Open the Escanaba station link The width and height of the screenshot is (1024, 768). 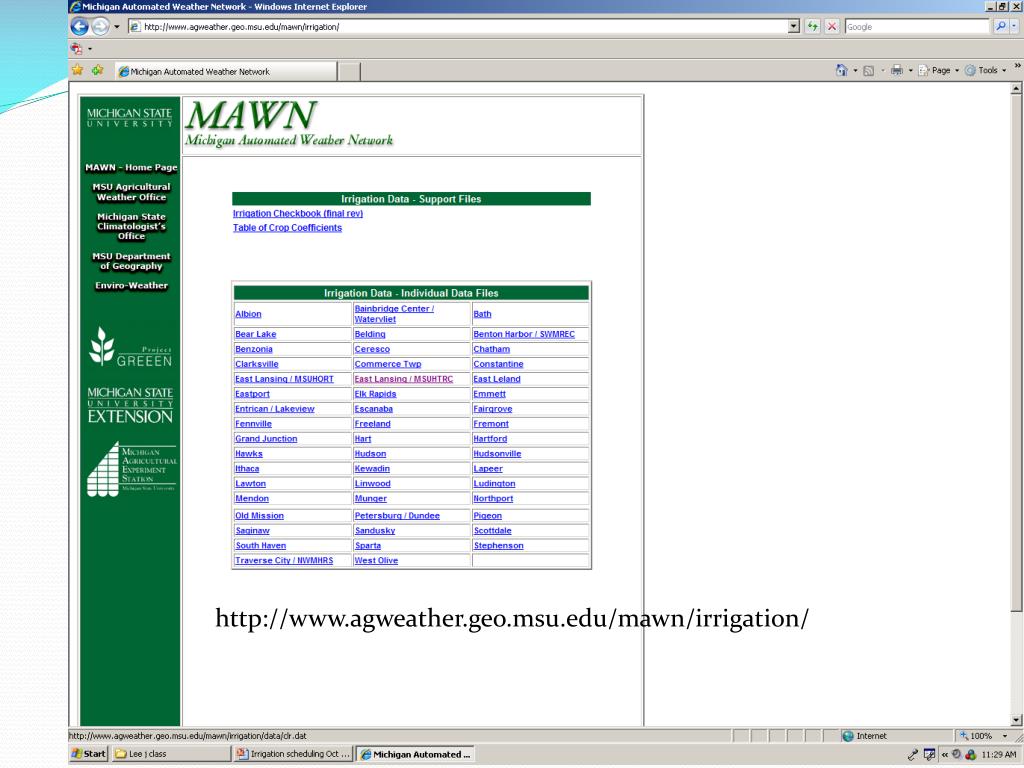point(374,409)
